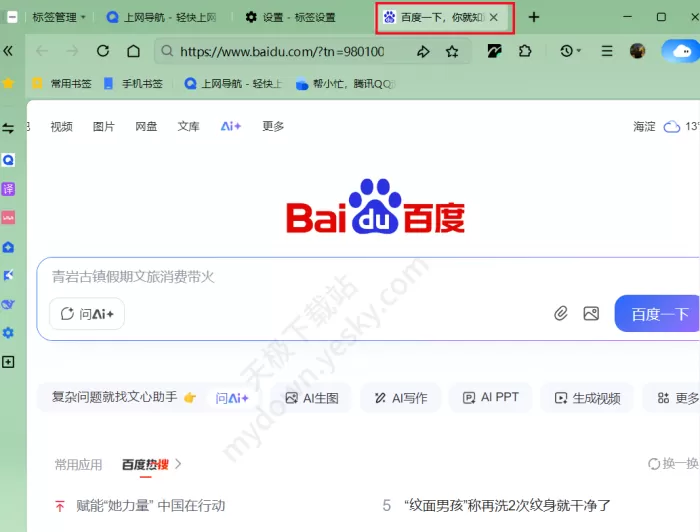
Task: Open the 更多 navigation menu
Action: coord(273,127)
